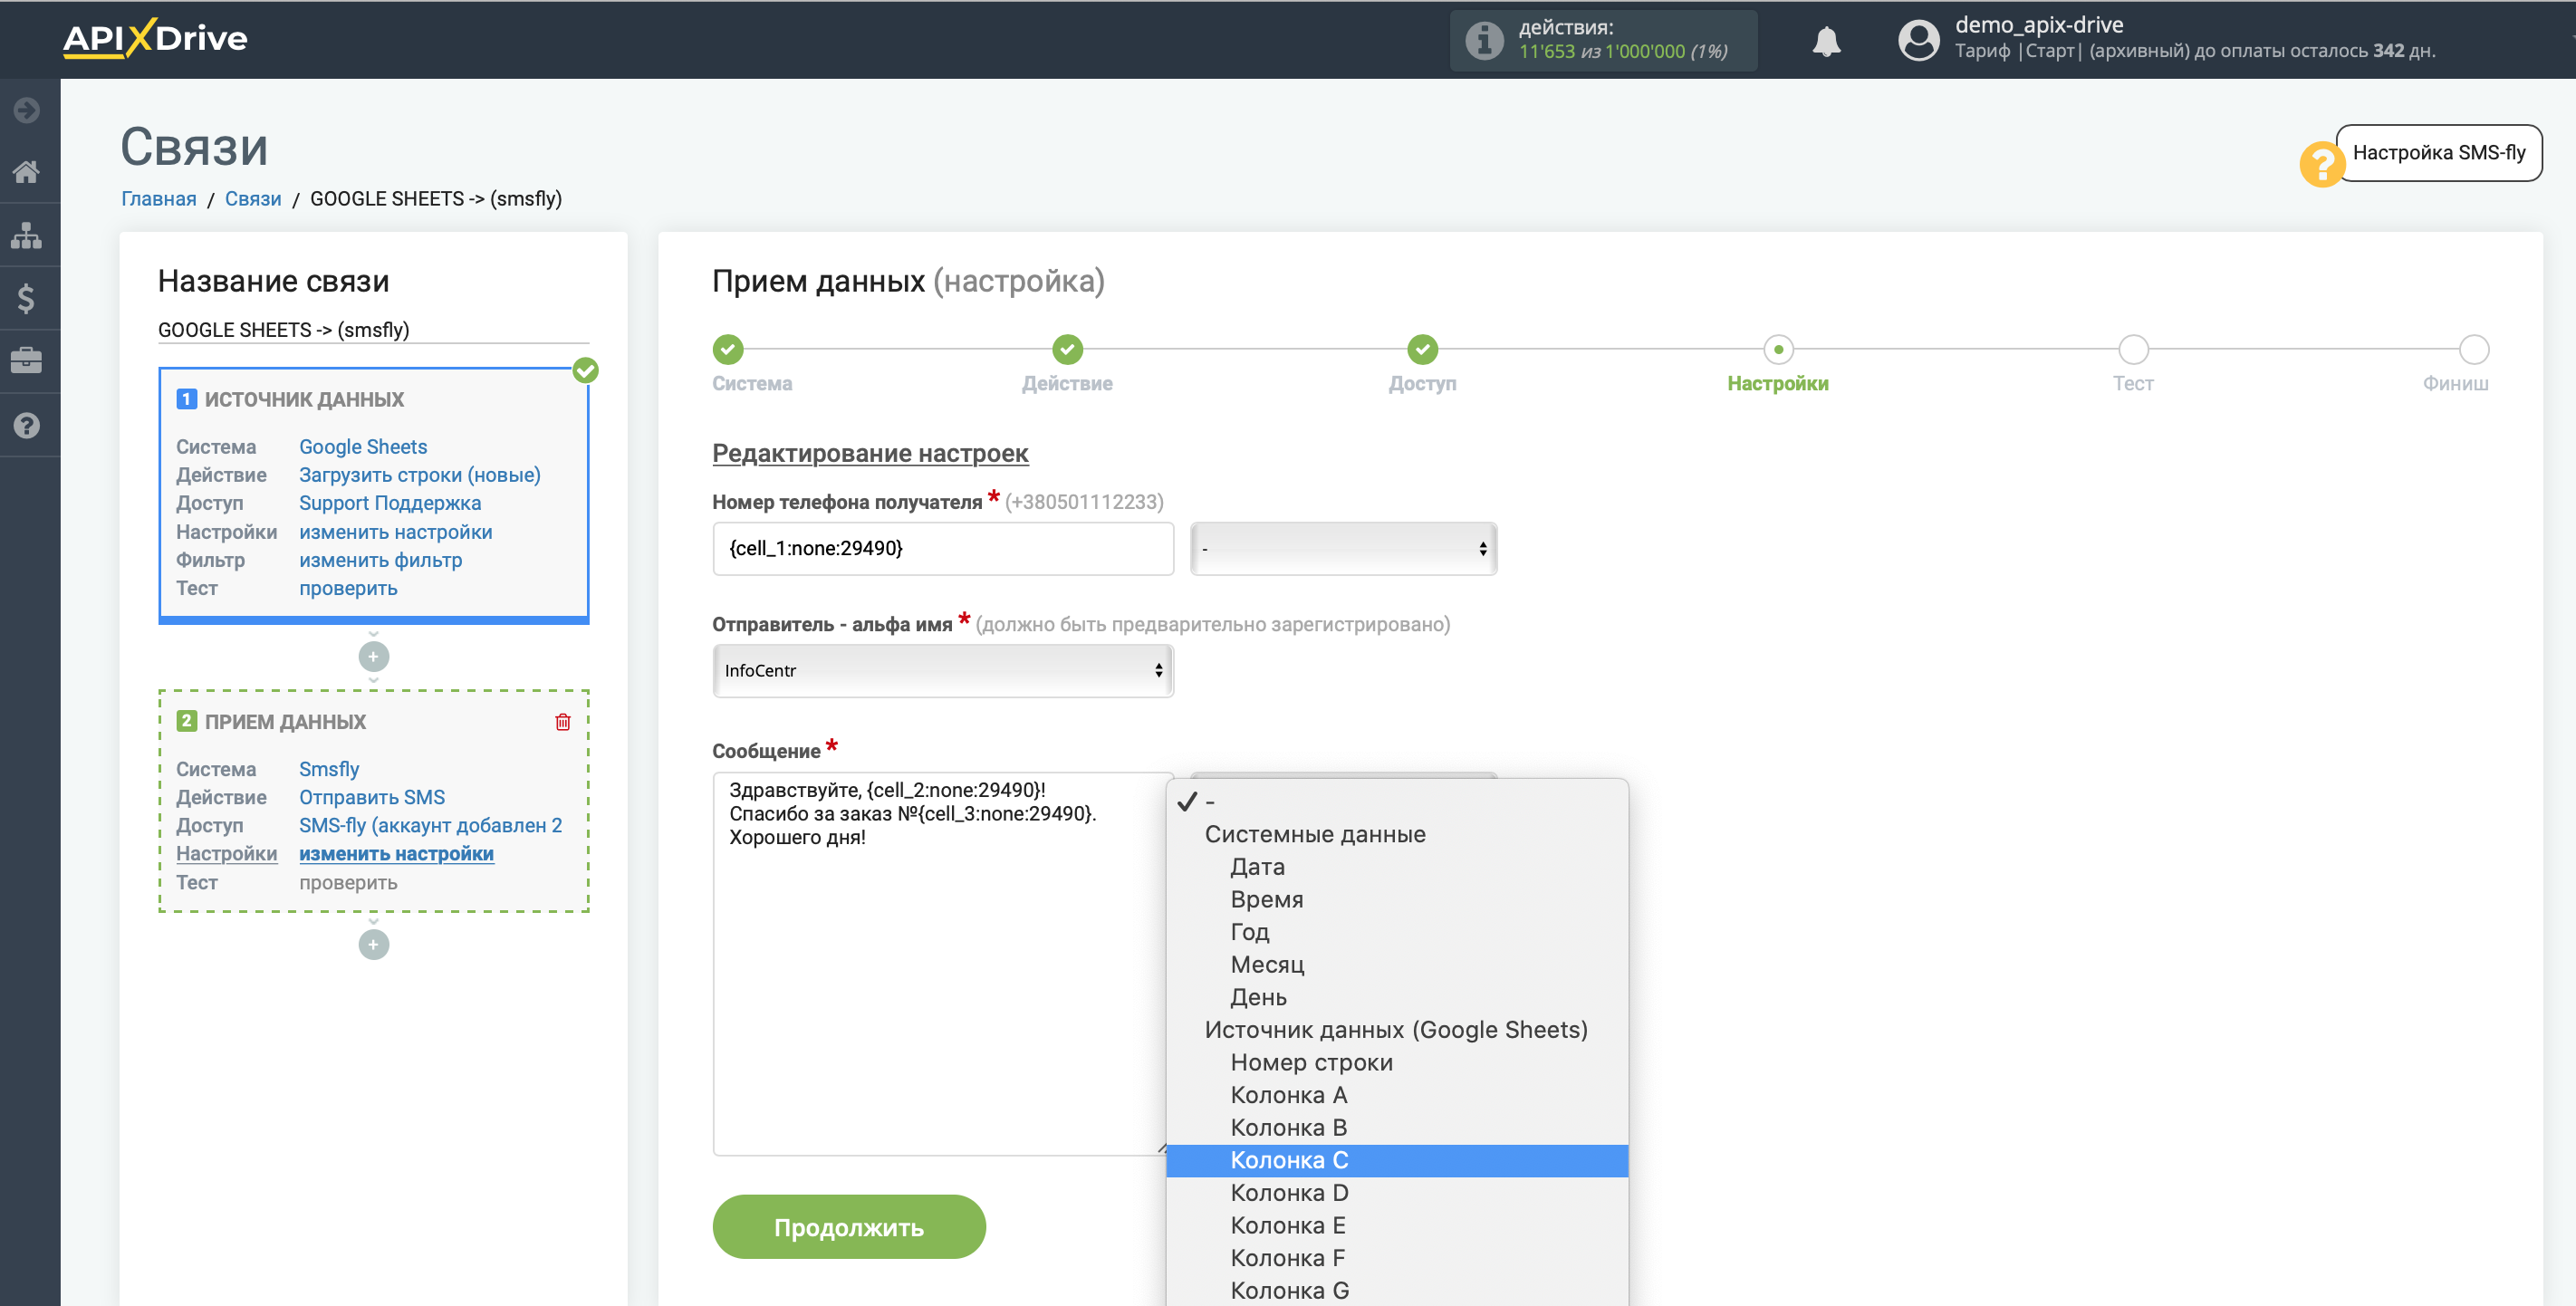Choose Время option
The width and height of the screenshot is (2576, 1306).
1397,899
